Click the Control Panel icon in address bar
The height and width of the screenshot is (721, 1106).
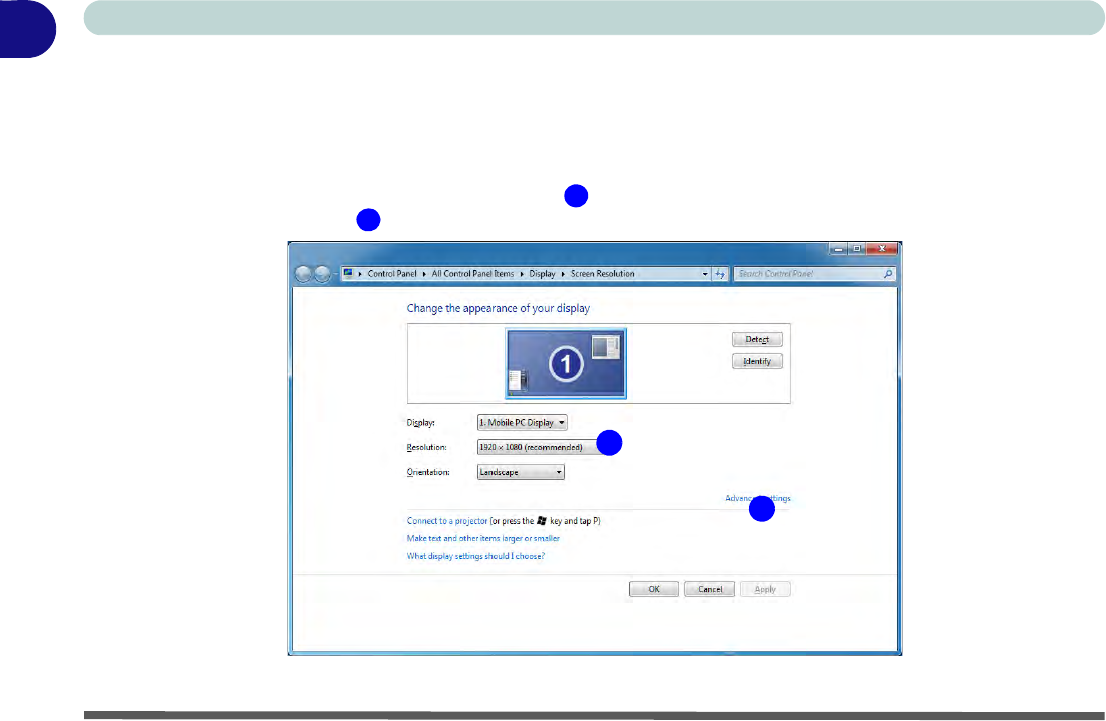pos(349,274)
